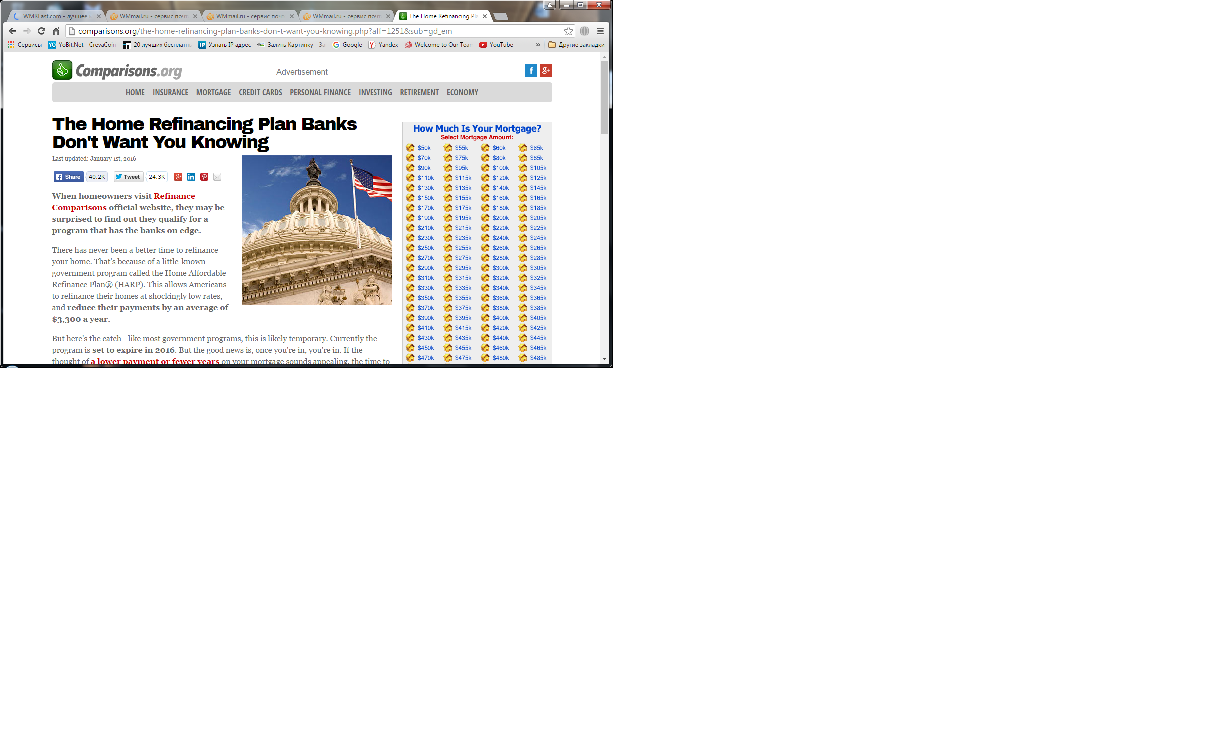Reload the page with the refresh icon
Screen dimensions: 1226x736
tap(41, 31)
